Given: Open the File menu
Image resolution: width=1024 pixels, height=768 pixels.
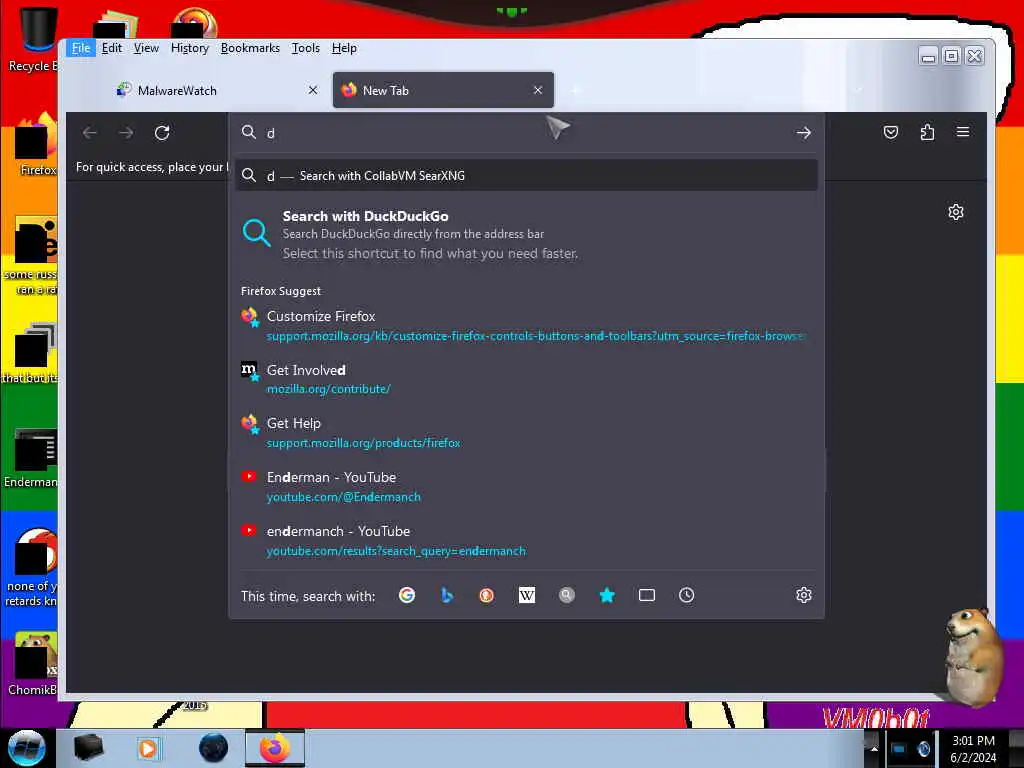Looking at the screenshot, I should (x=81, y=48).
